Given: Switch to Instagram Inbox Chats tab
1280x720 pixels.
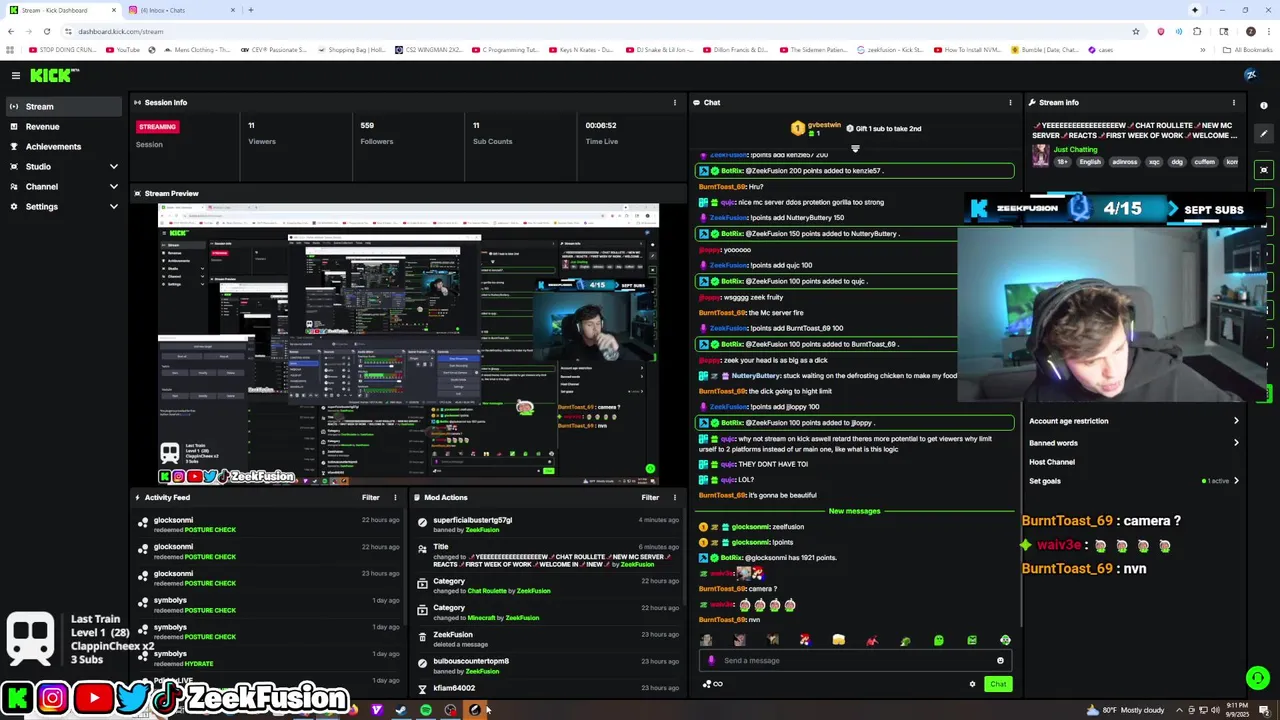Looking at the screenshot, I should click(x=180, y=10).
